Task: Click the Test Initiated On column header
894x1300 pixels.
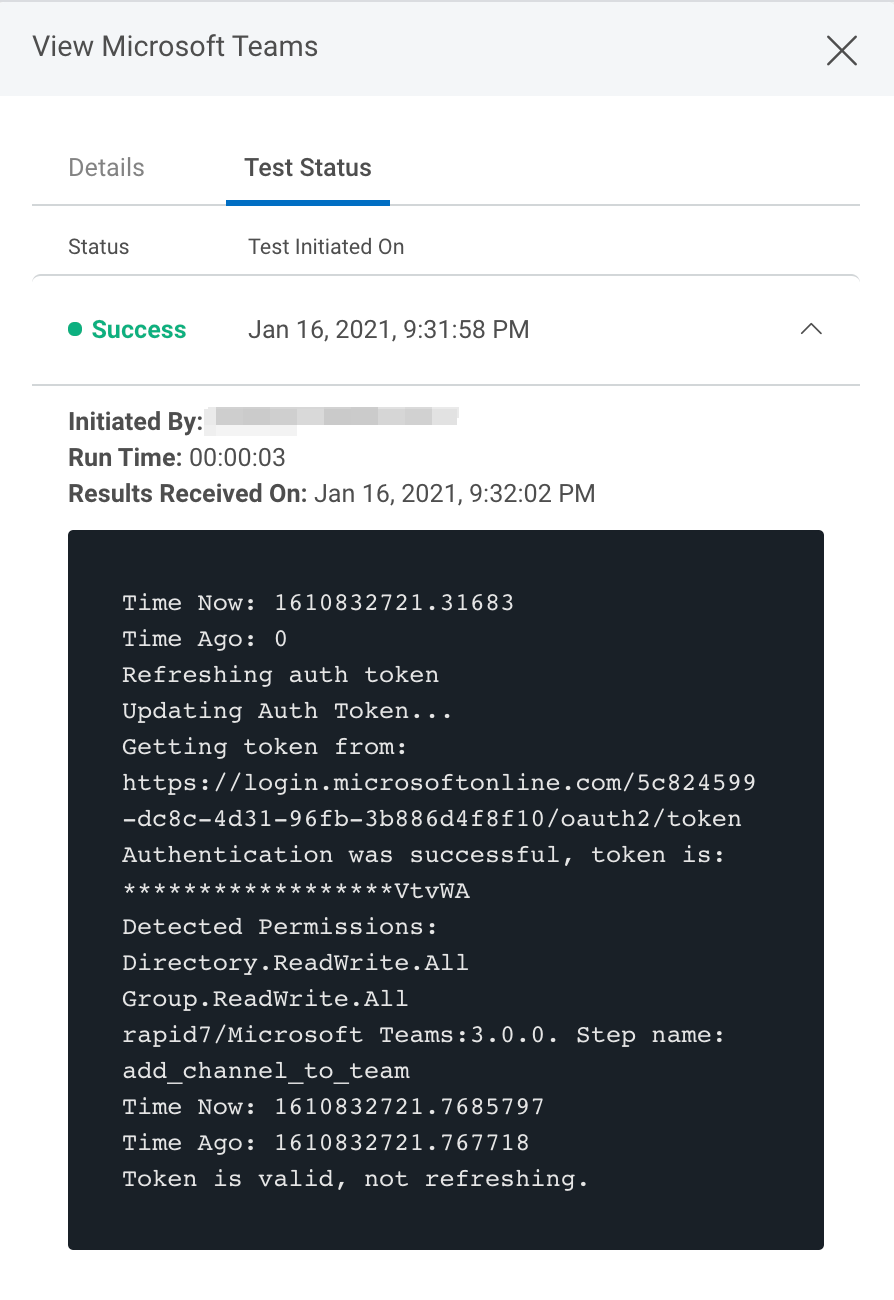Action: pyautogui.click(x=326, y=247)
